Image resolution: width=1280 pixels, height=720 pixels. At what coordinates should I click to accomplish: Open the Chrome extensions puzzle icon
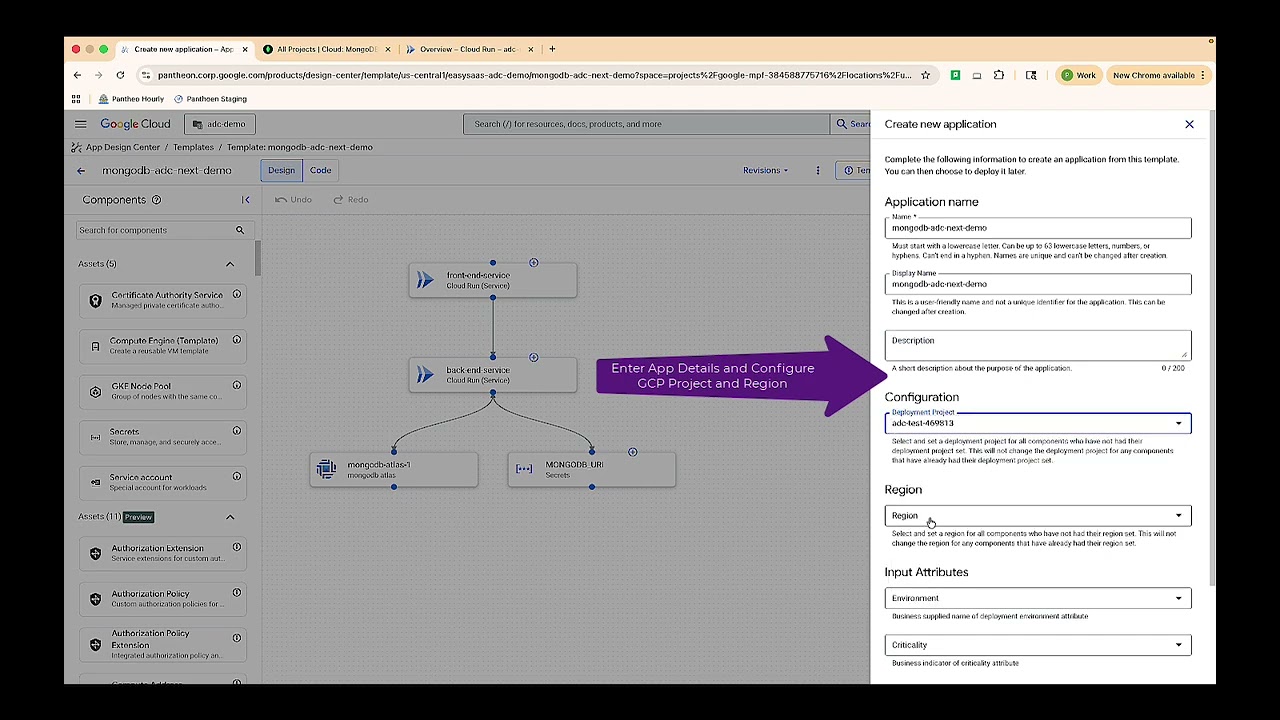point(998,75)
